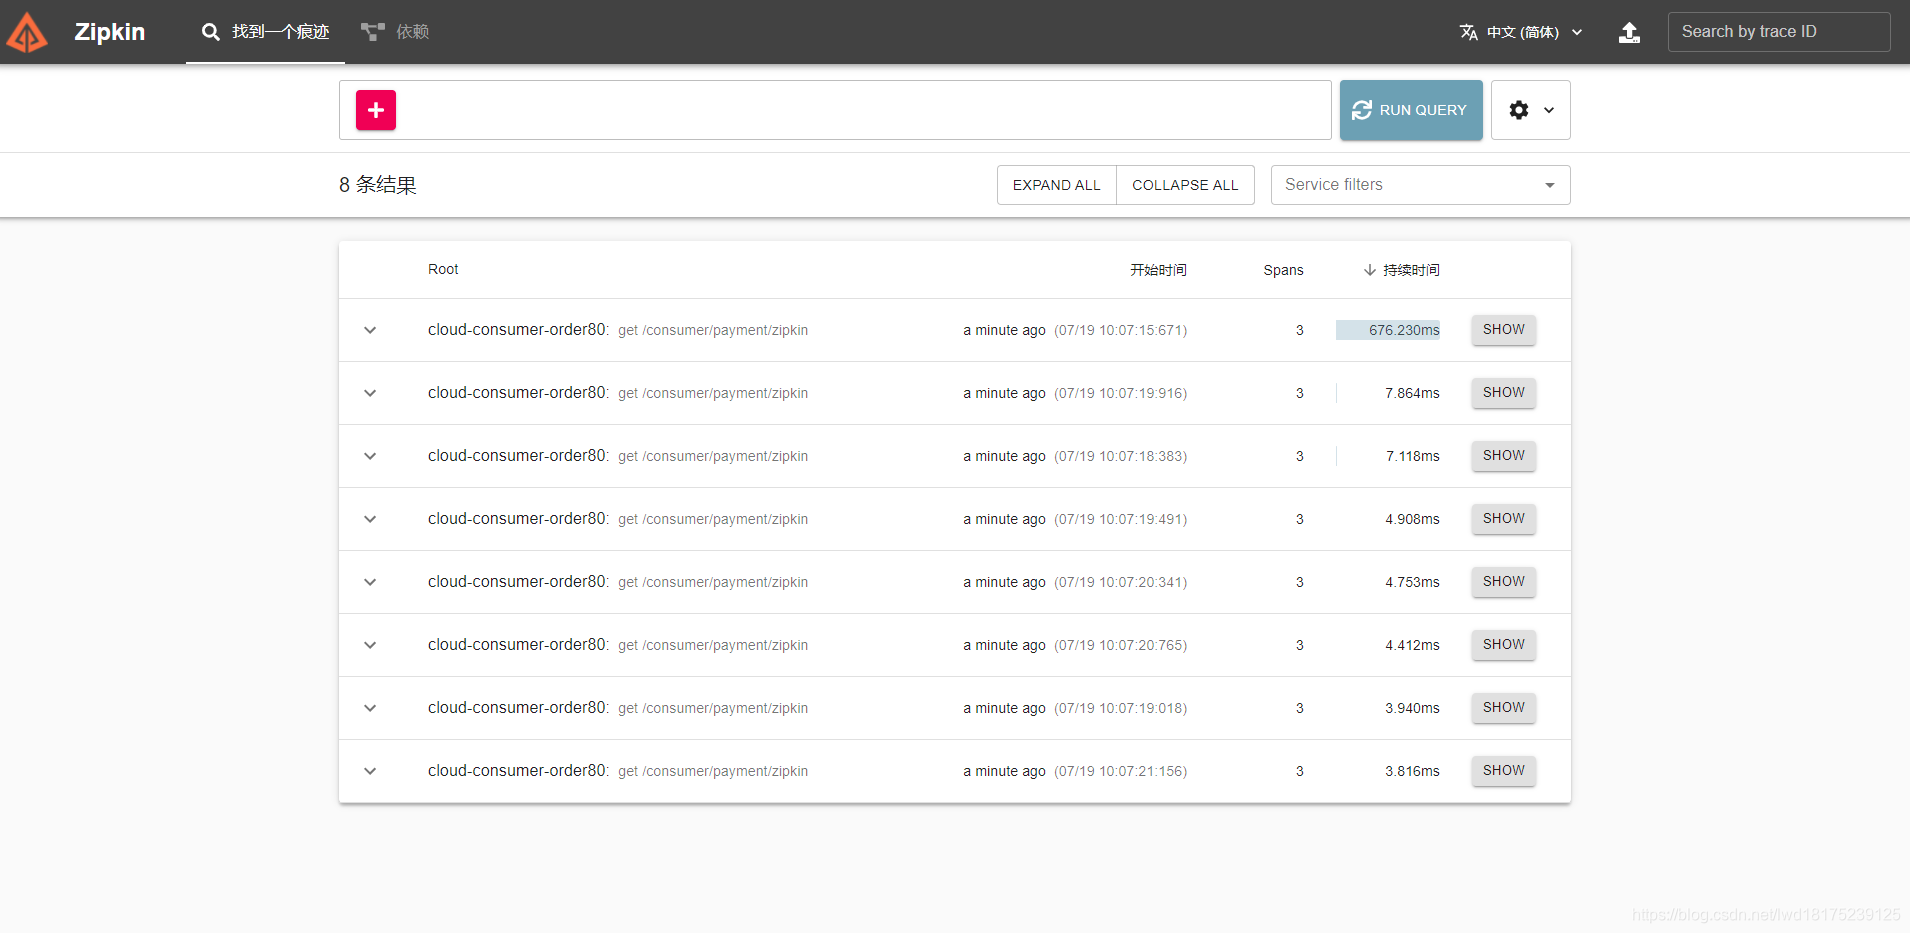Focus the Search by trace ID field

(x=1778, y=32)
